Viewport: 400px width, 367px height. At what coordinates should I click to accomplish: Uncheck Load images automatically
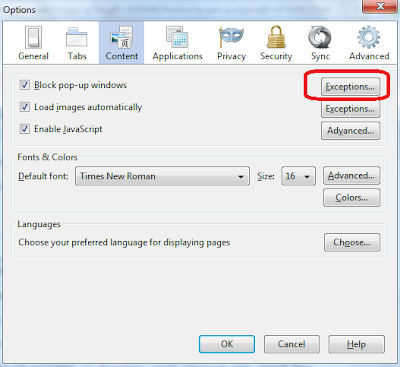[24, 107]
